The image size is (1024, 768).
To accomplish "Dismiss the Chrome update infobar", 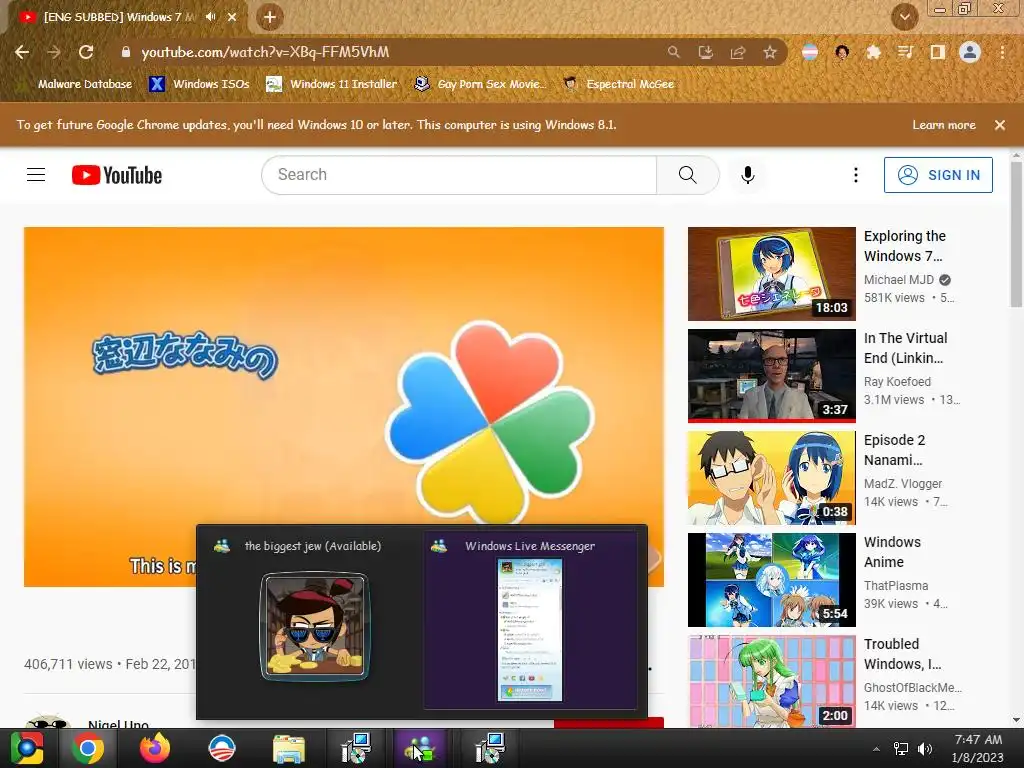I will (1000, 125).
